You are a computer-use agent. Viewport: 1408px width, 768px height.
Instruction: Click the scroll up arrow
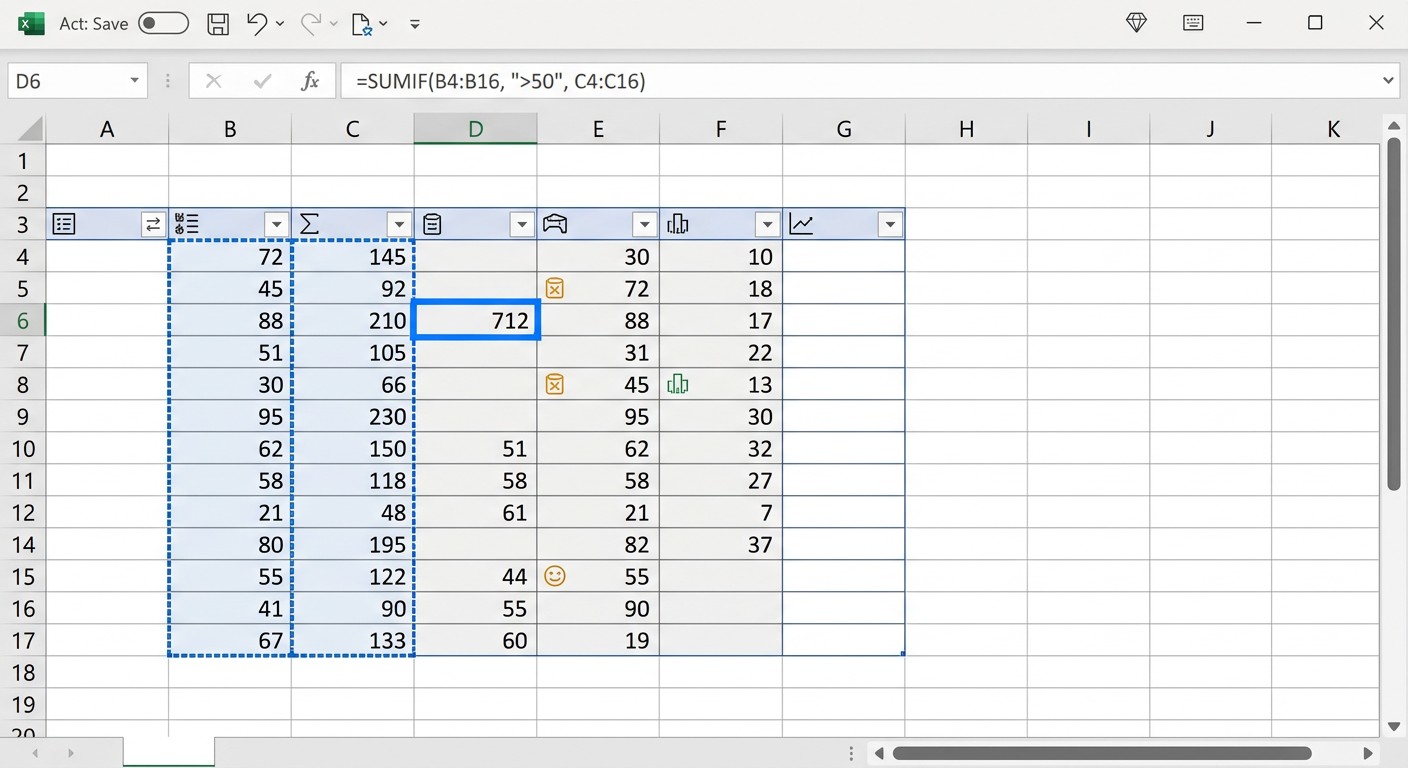(x=1394, y=124)
